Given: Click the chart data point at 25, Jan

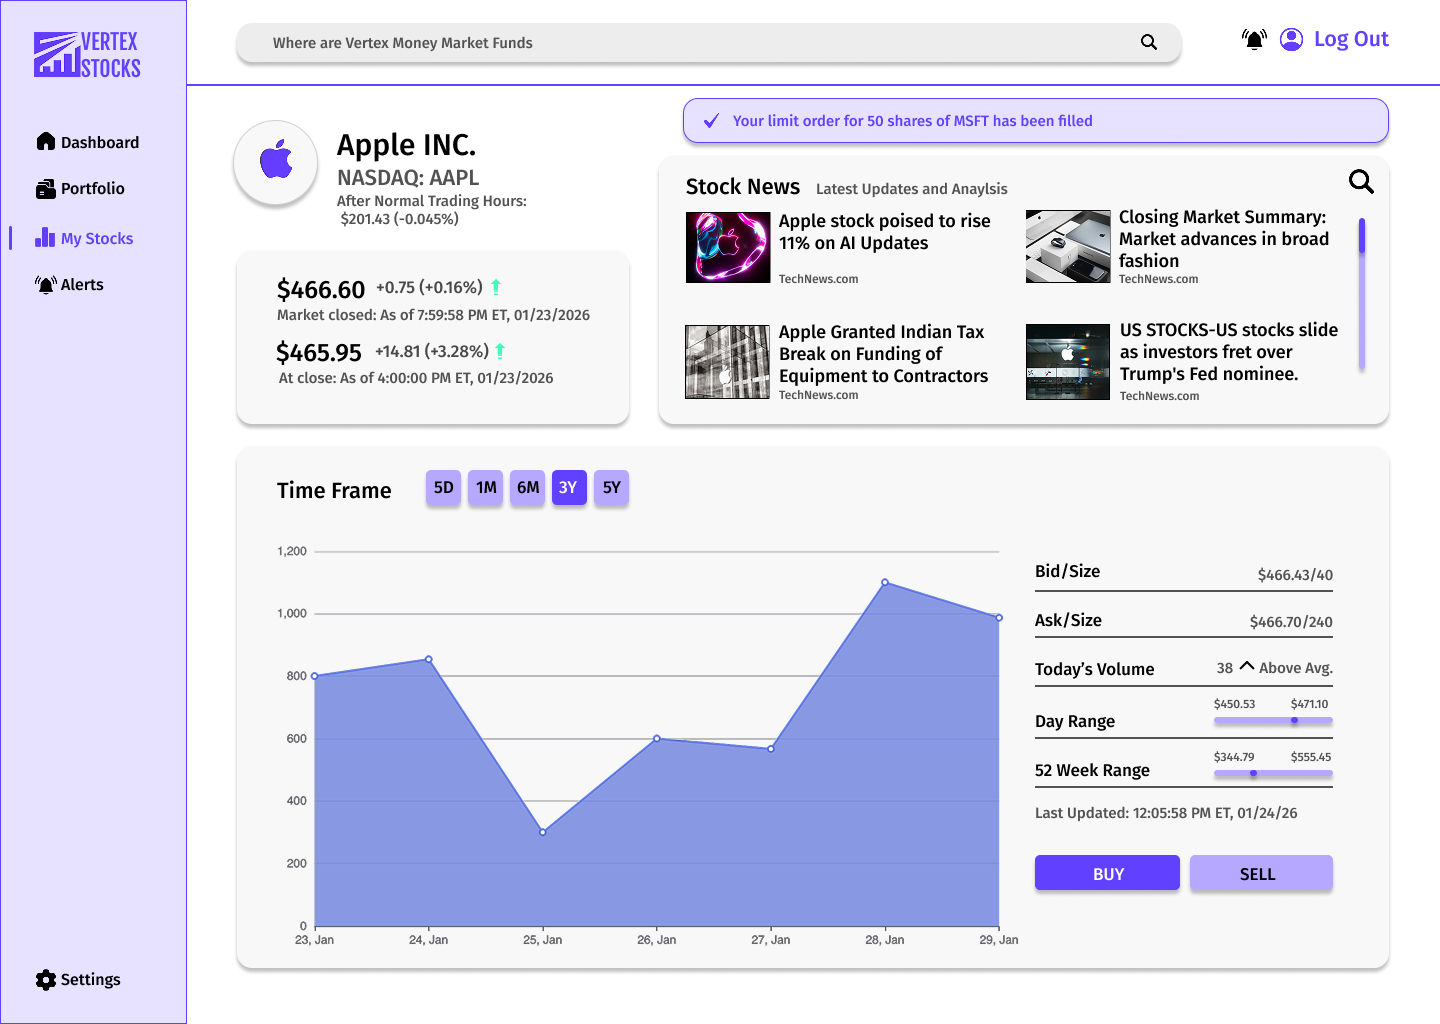Looking at the screenshot, I should (x=543, y=832).
